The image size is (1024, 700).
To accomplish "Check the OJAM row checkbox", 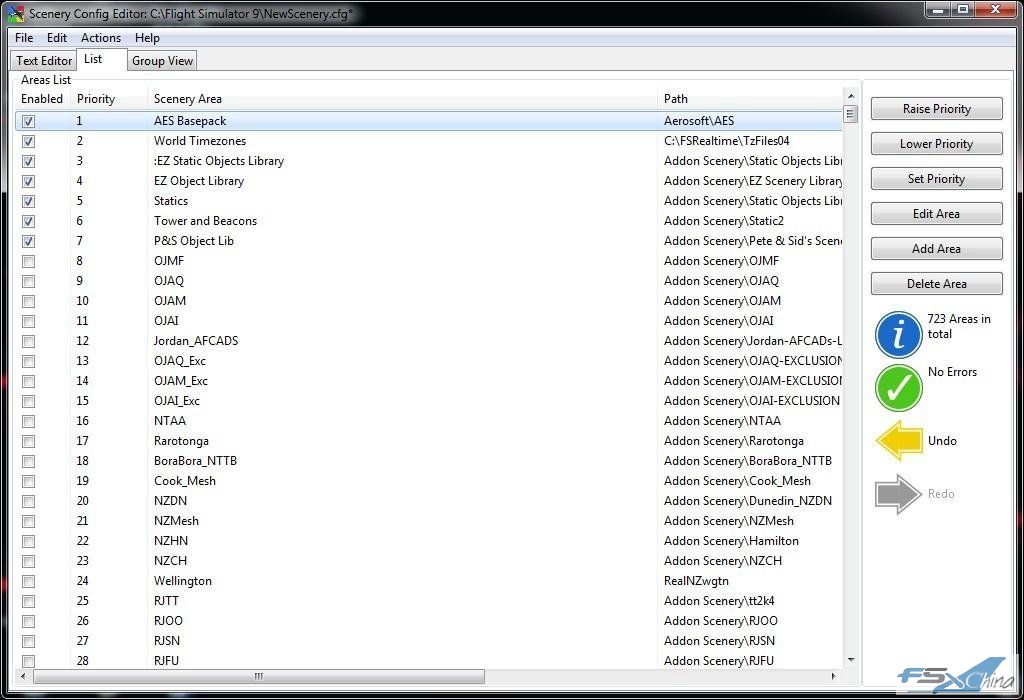I will pos(28,302).
